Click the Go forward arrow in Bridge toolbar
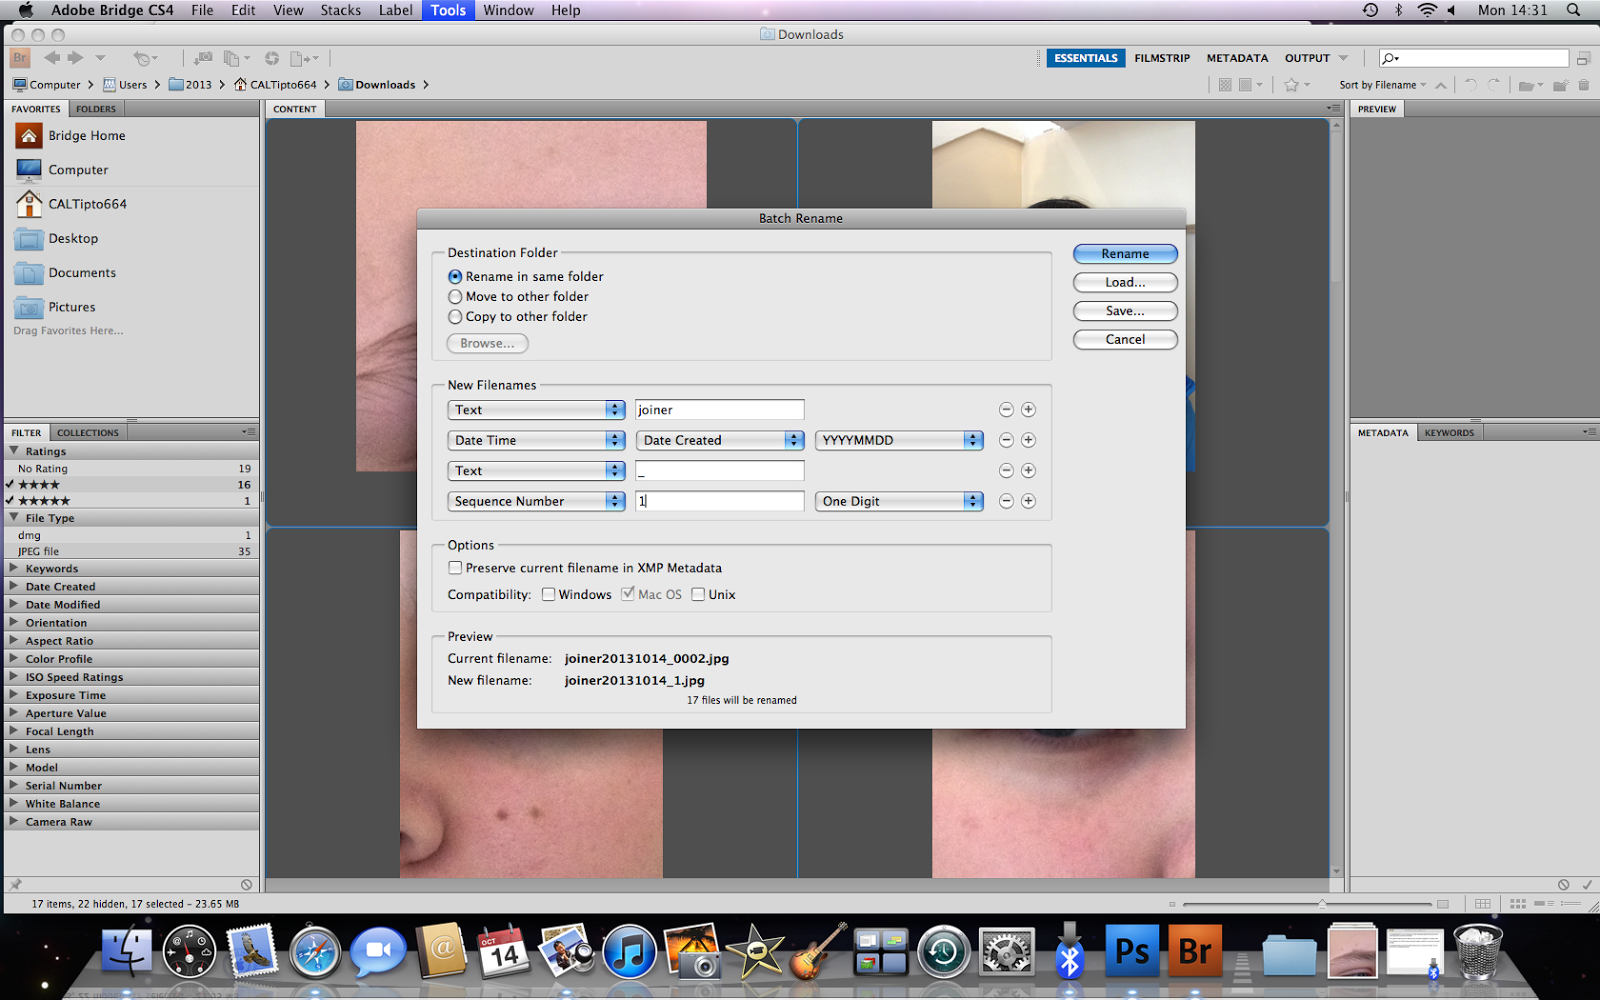This screenshot has height=1000, width=1600. pyautogui.click(x=75, y=58)
